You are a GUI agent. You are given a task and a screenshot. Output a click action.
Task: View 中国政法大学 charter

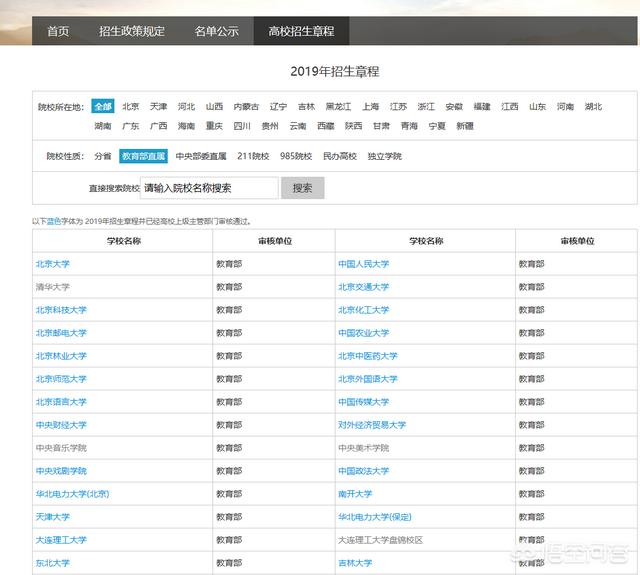point(363,471)
